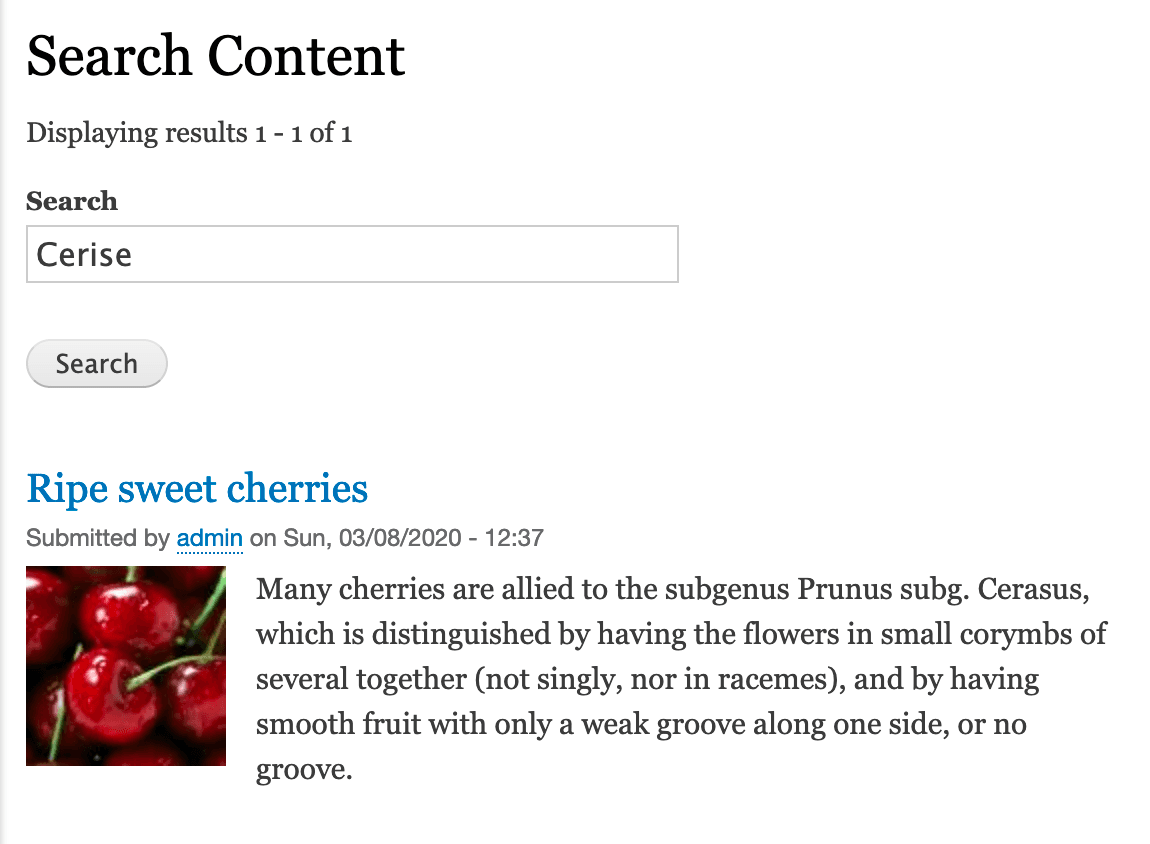Click the red cherries thumbnail image

click(x=126, y=665)
